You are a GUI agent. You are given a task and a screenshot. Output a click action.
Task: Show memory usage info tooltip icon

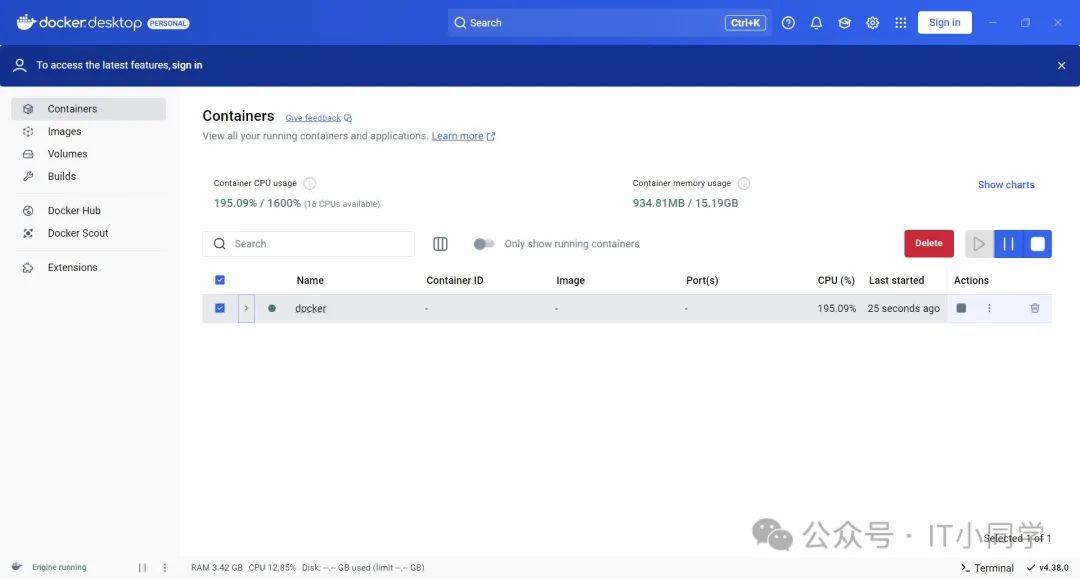(x=744, y=183)
